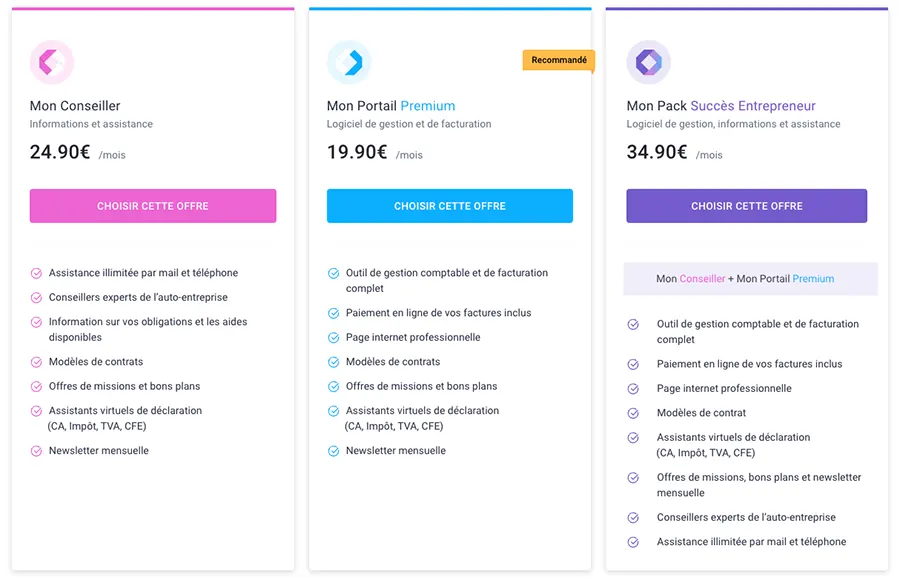Click the Mon Conseiller + Mon Portail banner

pos(745,279)
